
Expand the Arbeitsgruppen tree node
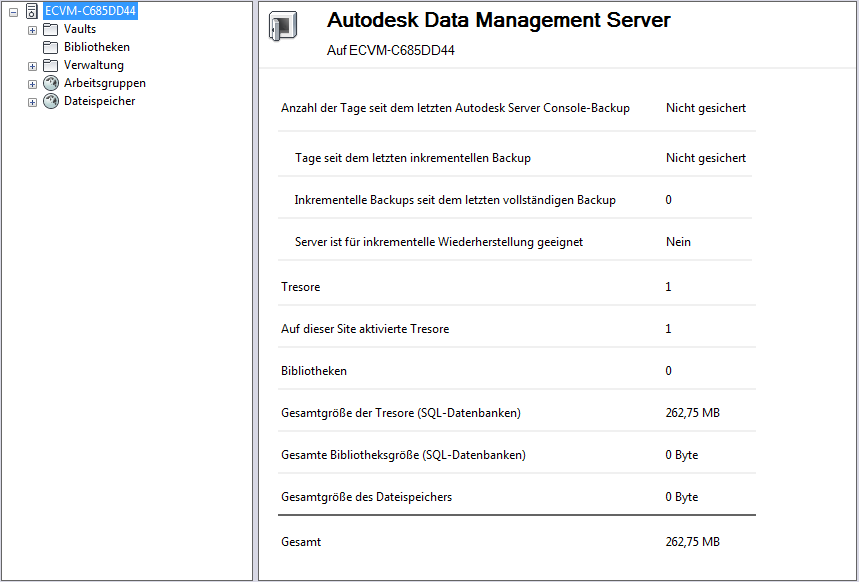[x=32, y=84]
